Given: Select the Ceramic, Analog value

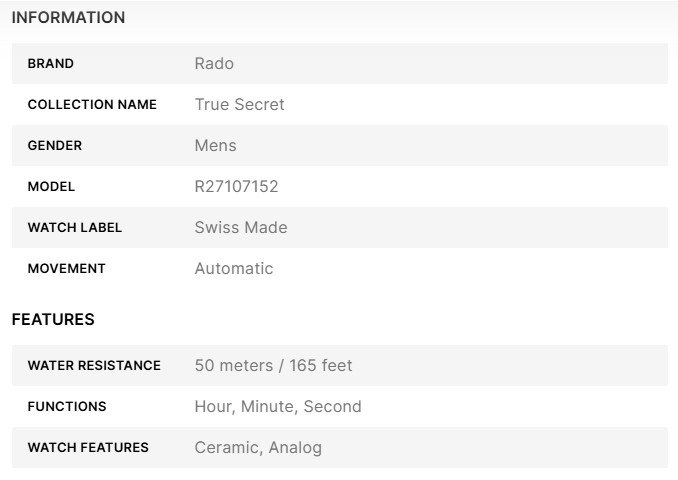Looking at the screenshot, I should pyautogui.click(x=258, y=448).
